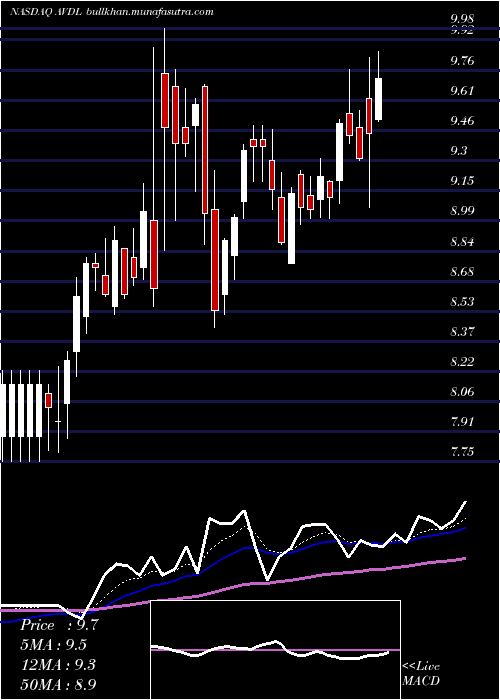
Task: Click the pink 50MA line end
Action: click(x=465, y=558)
